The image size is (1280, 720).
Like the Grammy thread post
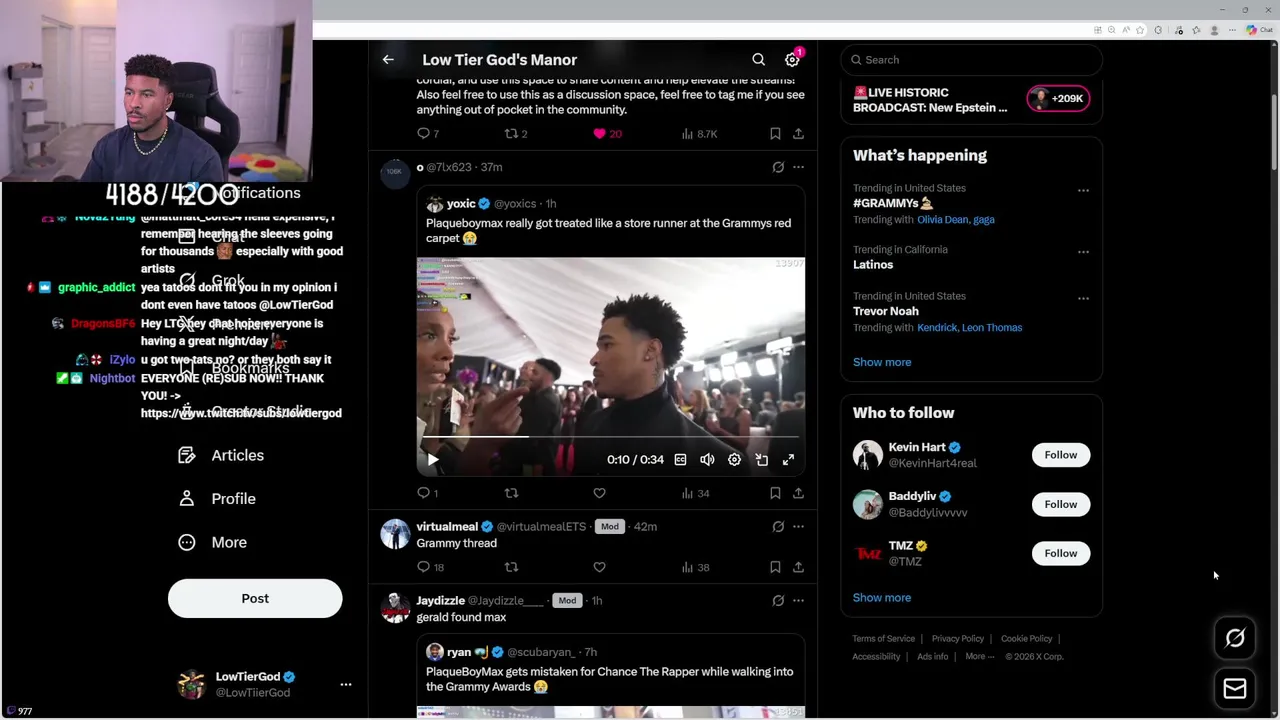tap(599, 567)
